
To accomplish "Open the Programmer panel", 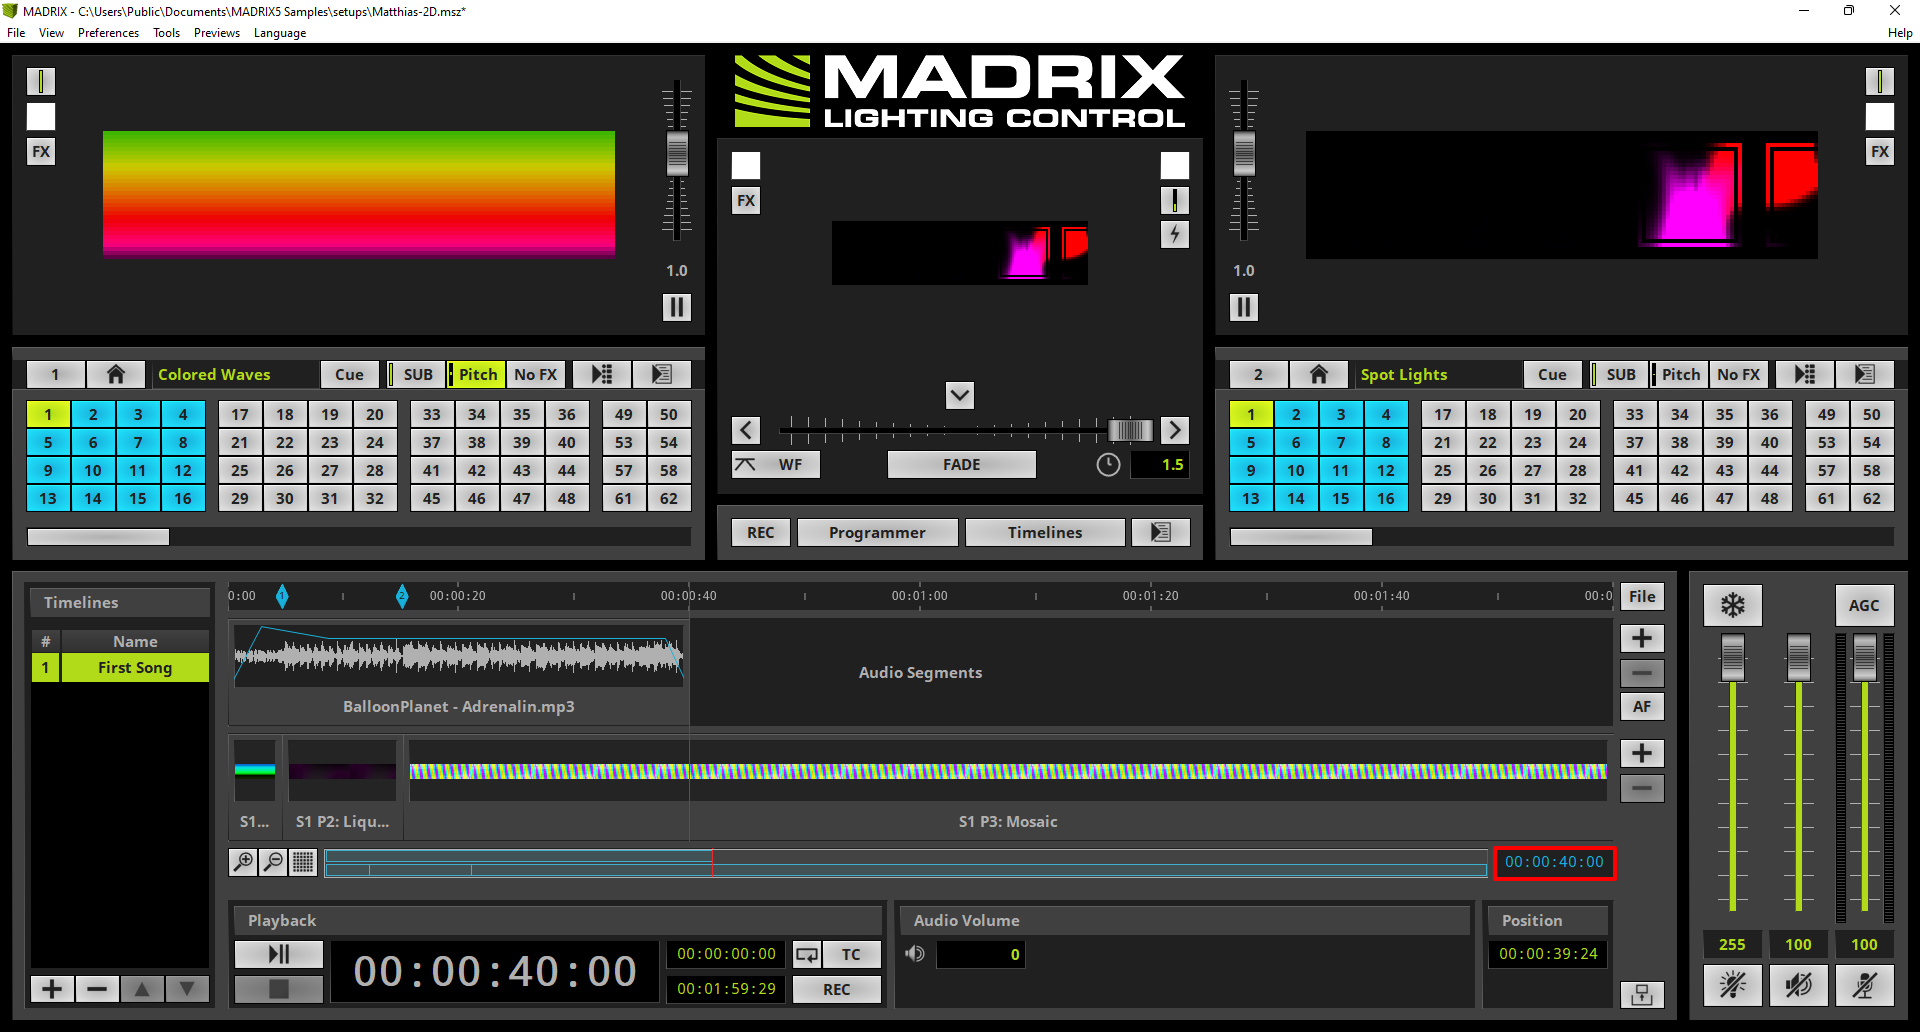I will tap(877, 532).
